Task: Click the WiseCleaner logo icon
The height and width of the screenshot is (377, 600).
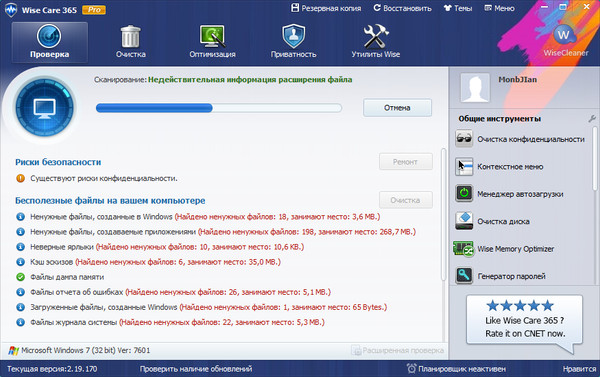Action: [x=564, y=35]
